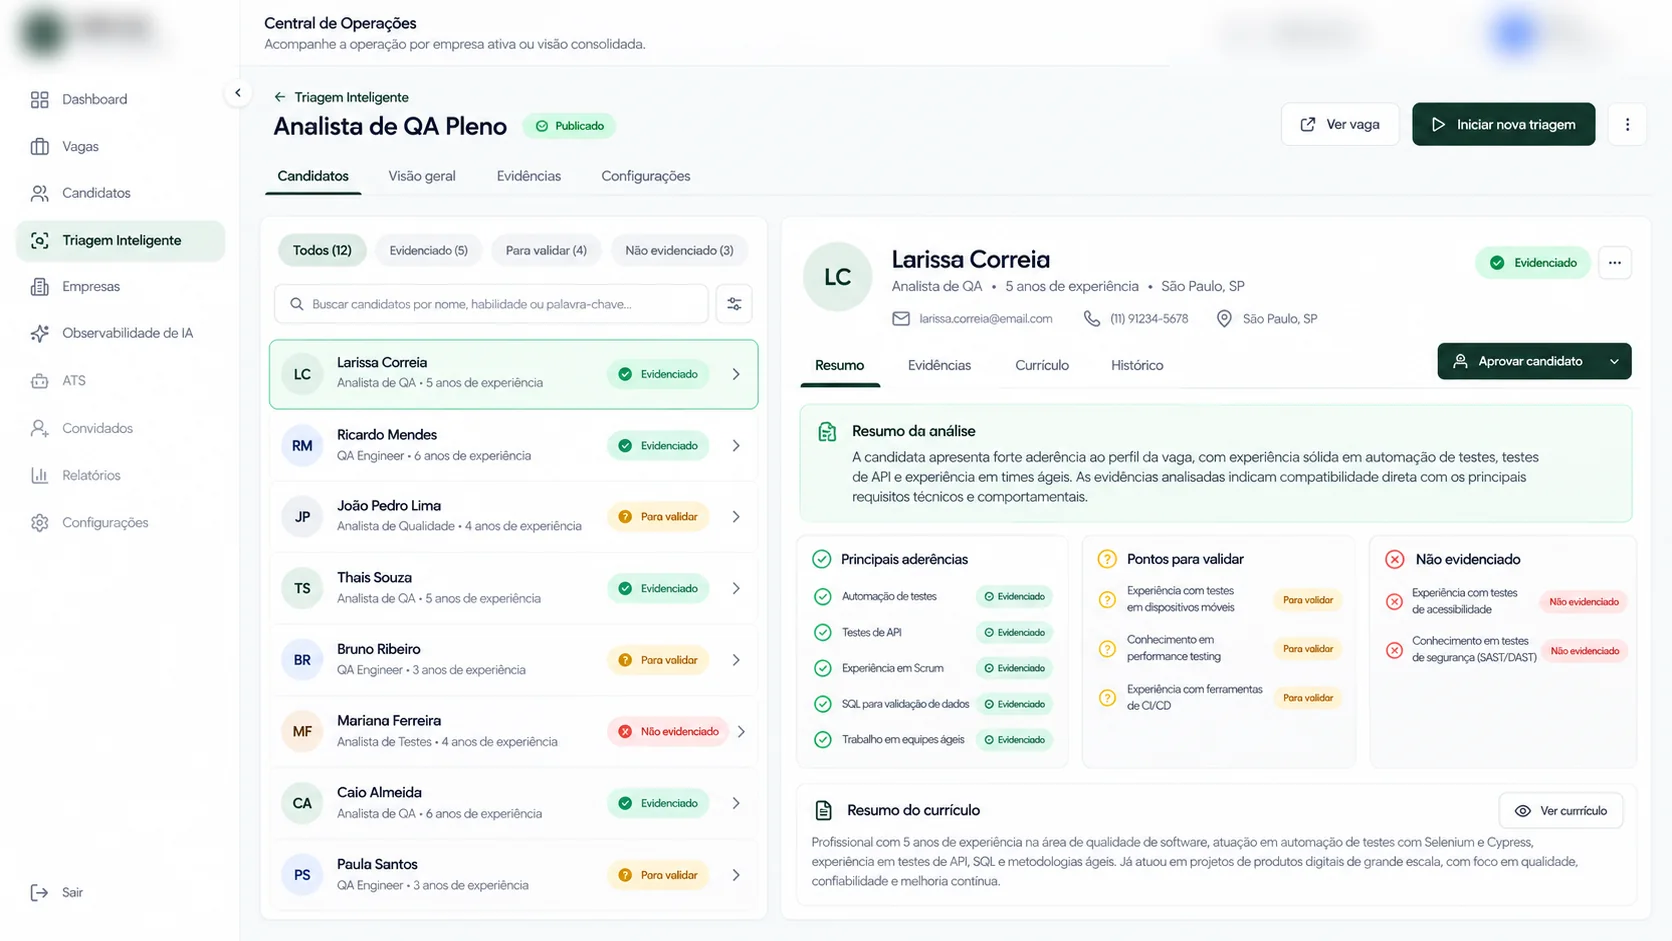Viewport: 1672px width, 941px height.
Task: Switch to top Evidências tab
Action: pyautogui.click(x=529, y=176)
